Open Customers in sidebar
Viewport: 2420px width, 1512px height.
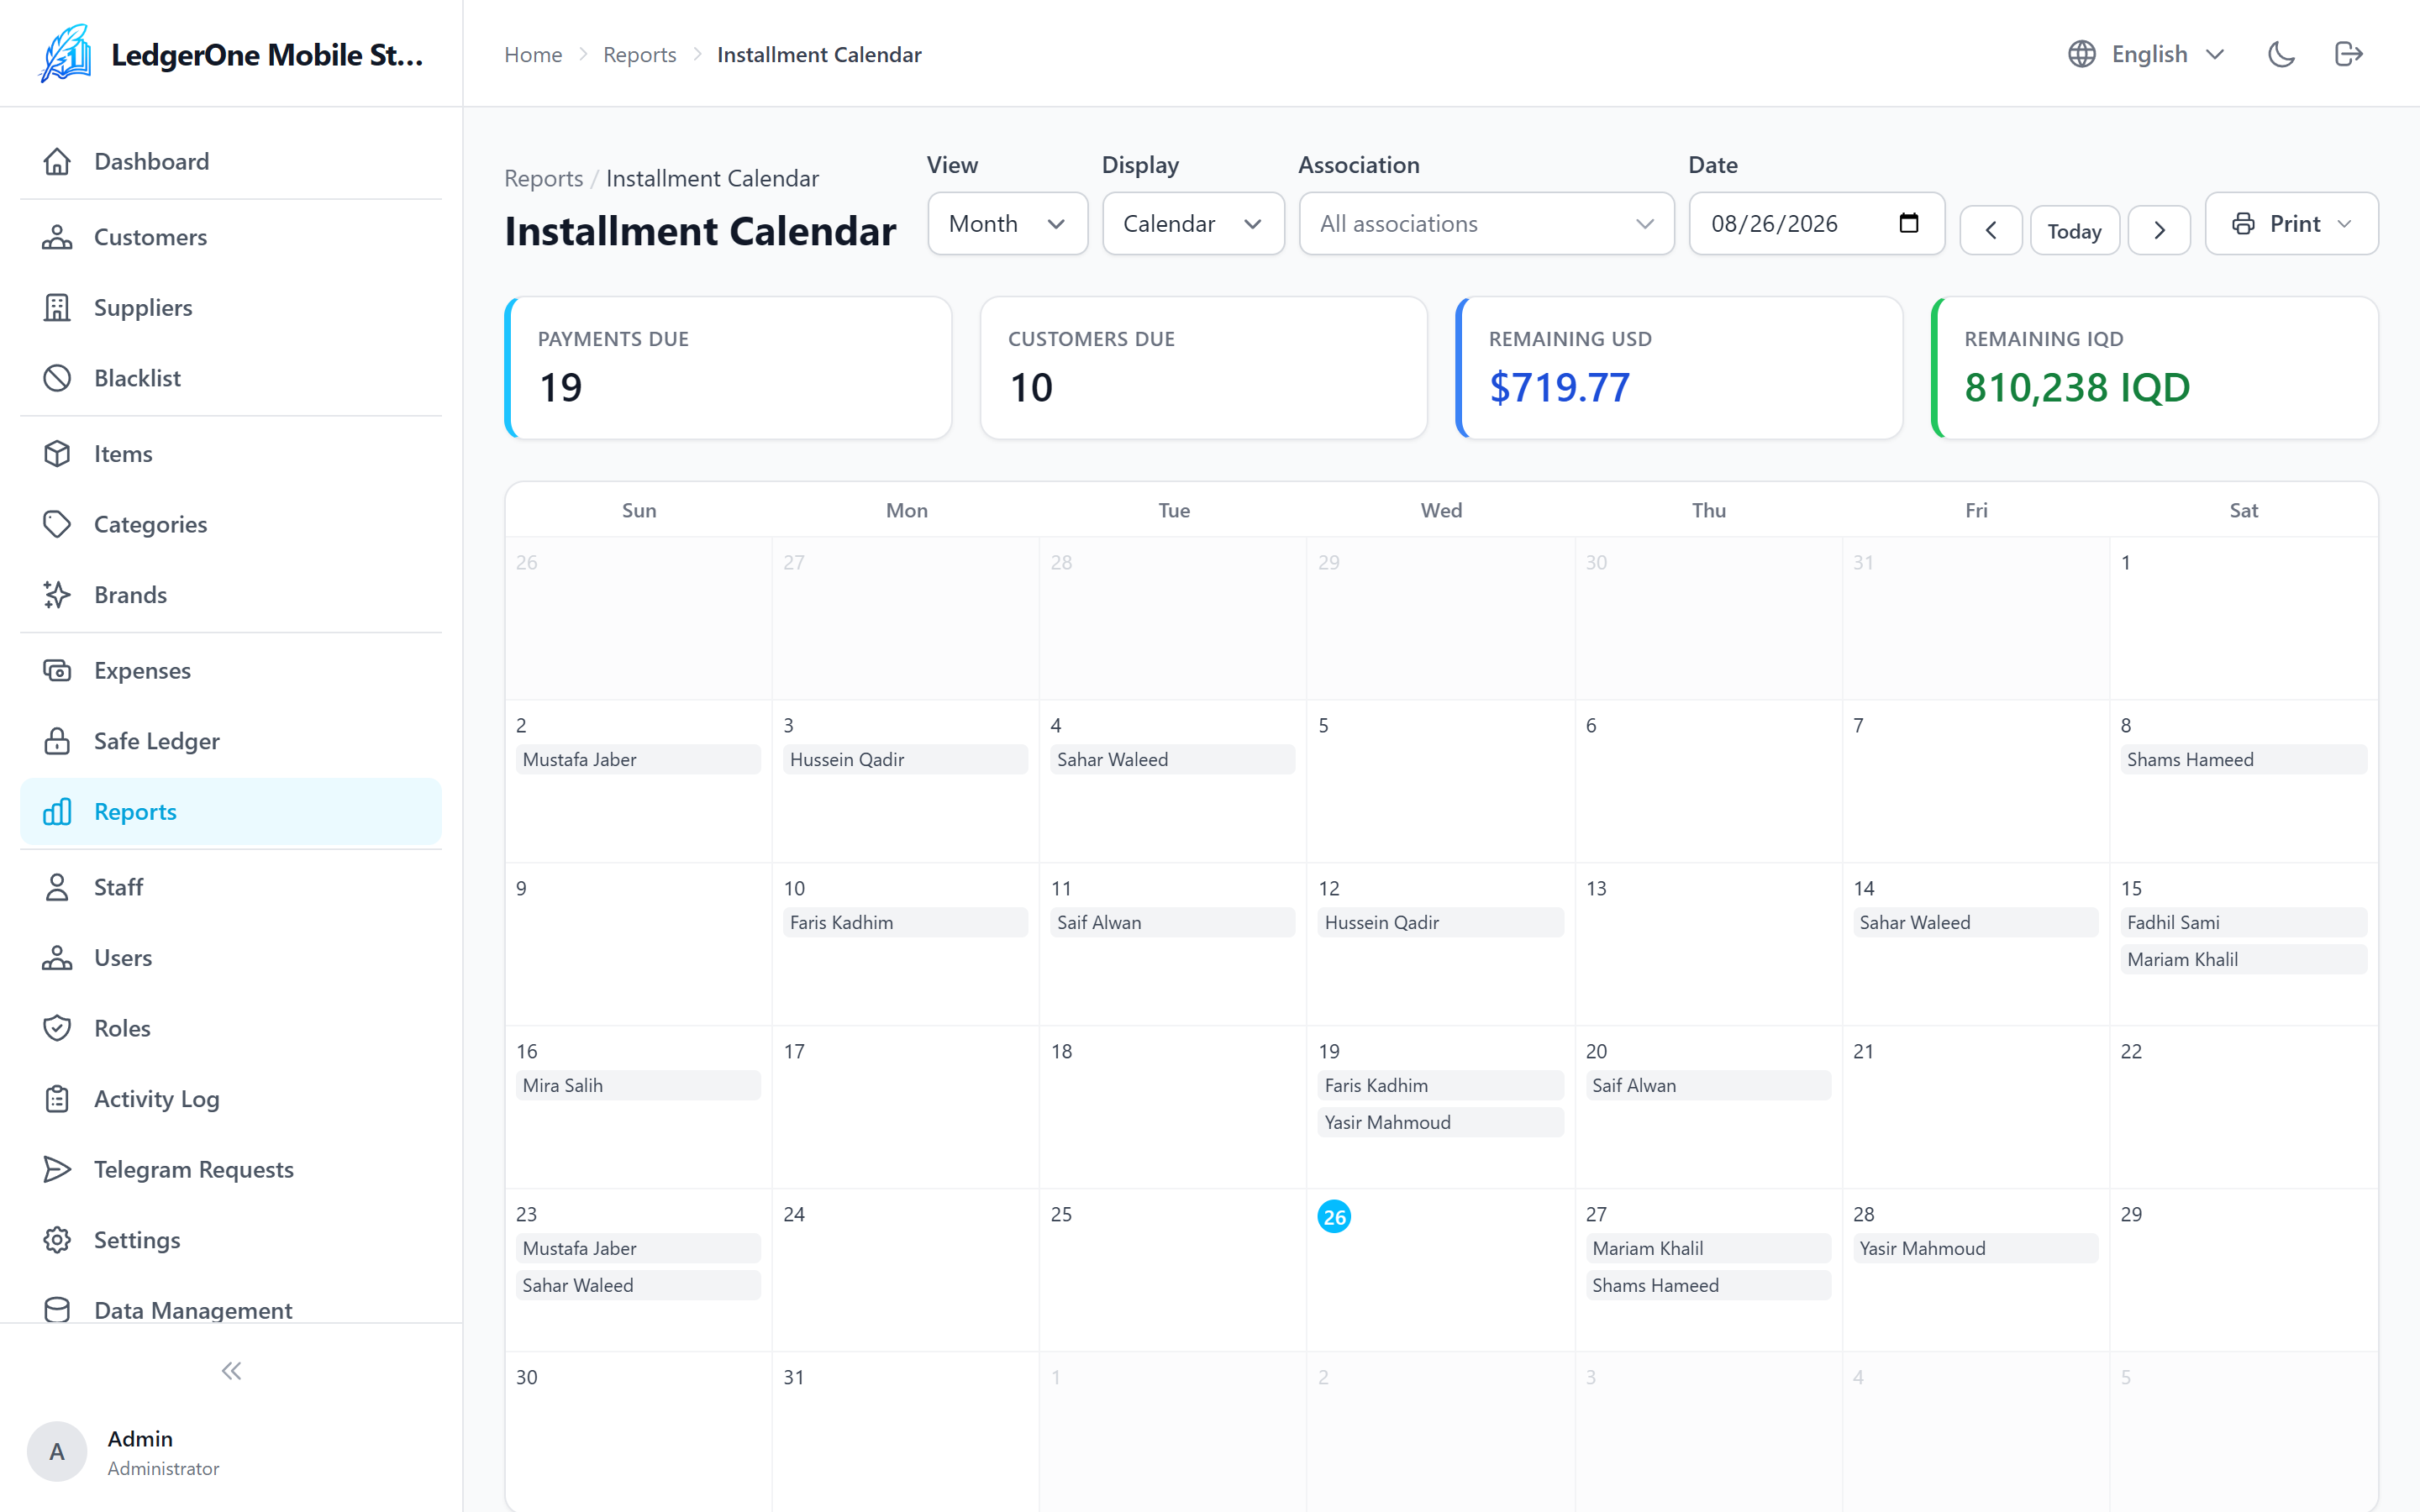pos(231,237)
